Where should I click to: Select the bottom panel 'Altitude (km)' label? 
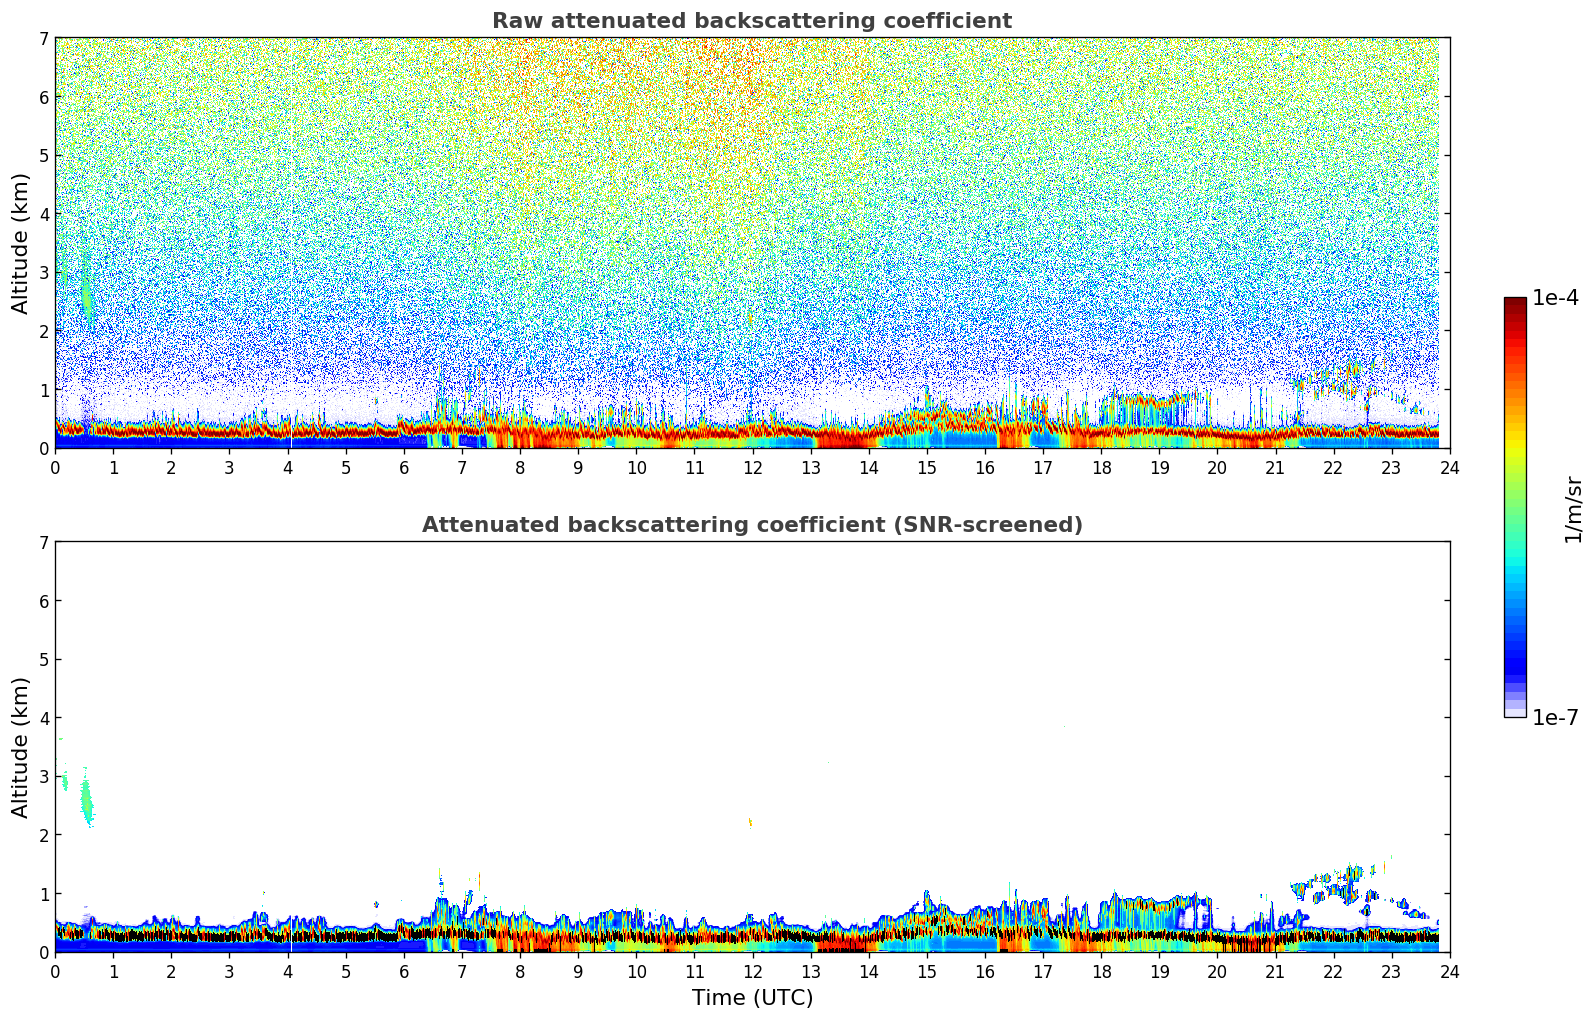point(21,747)
